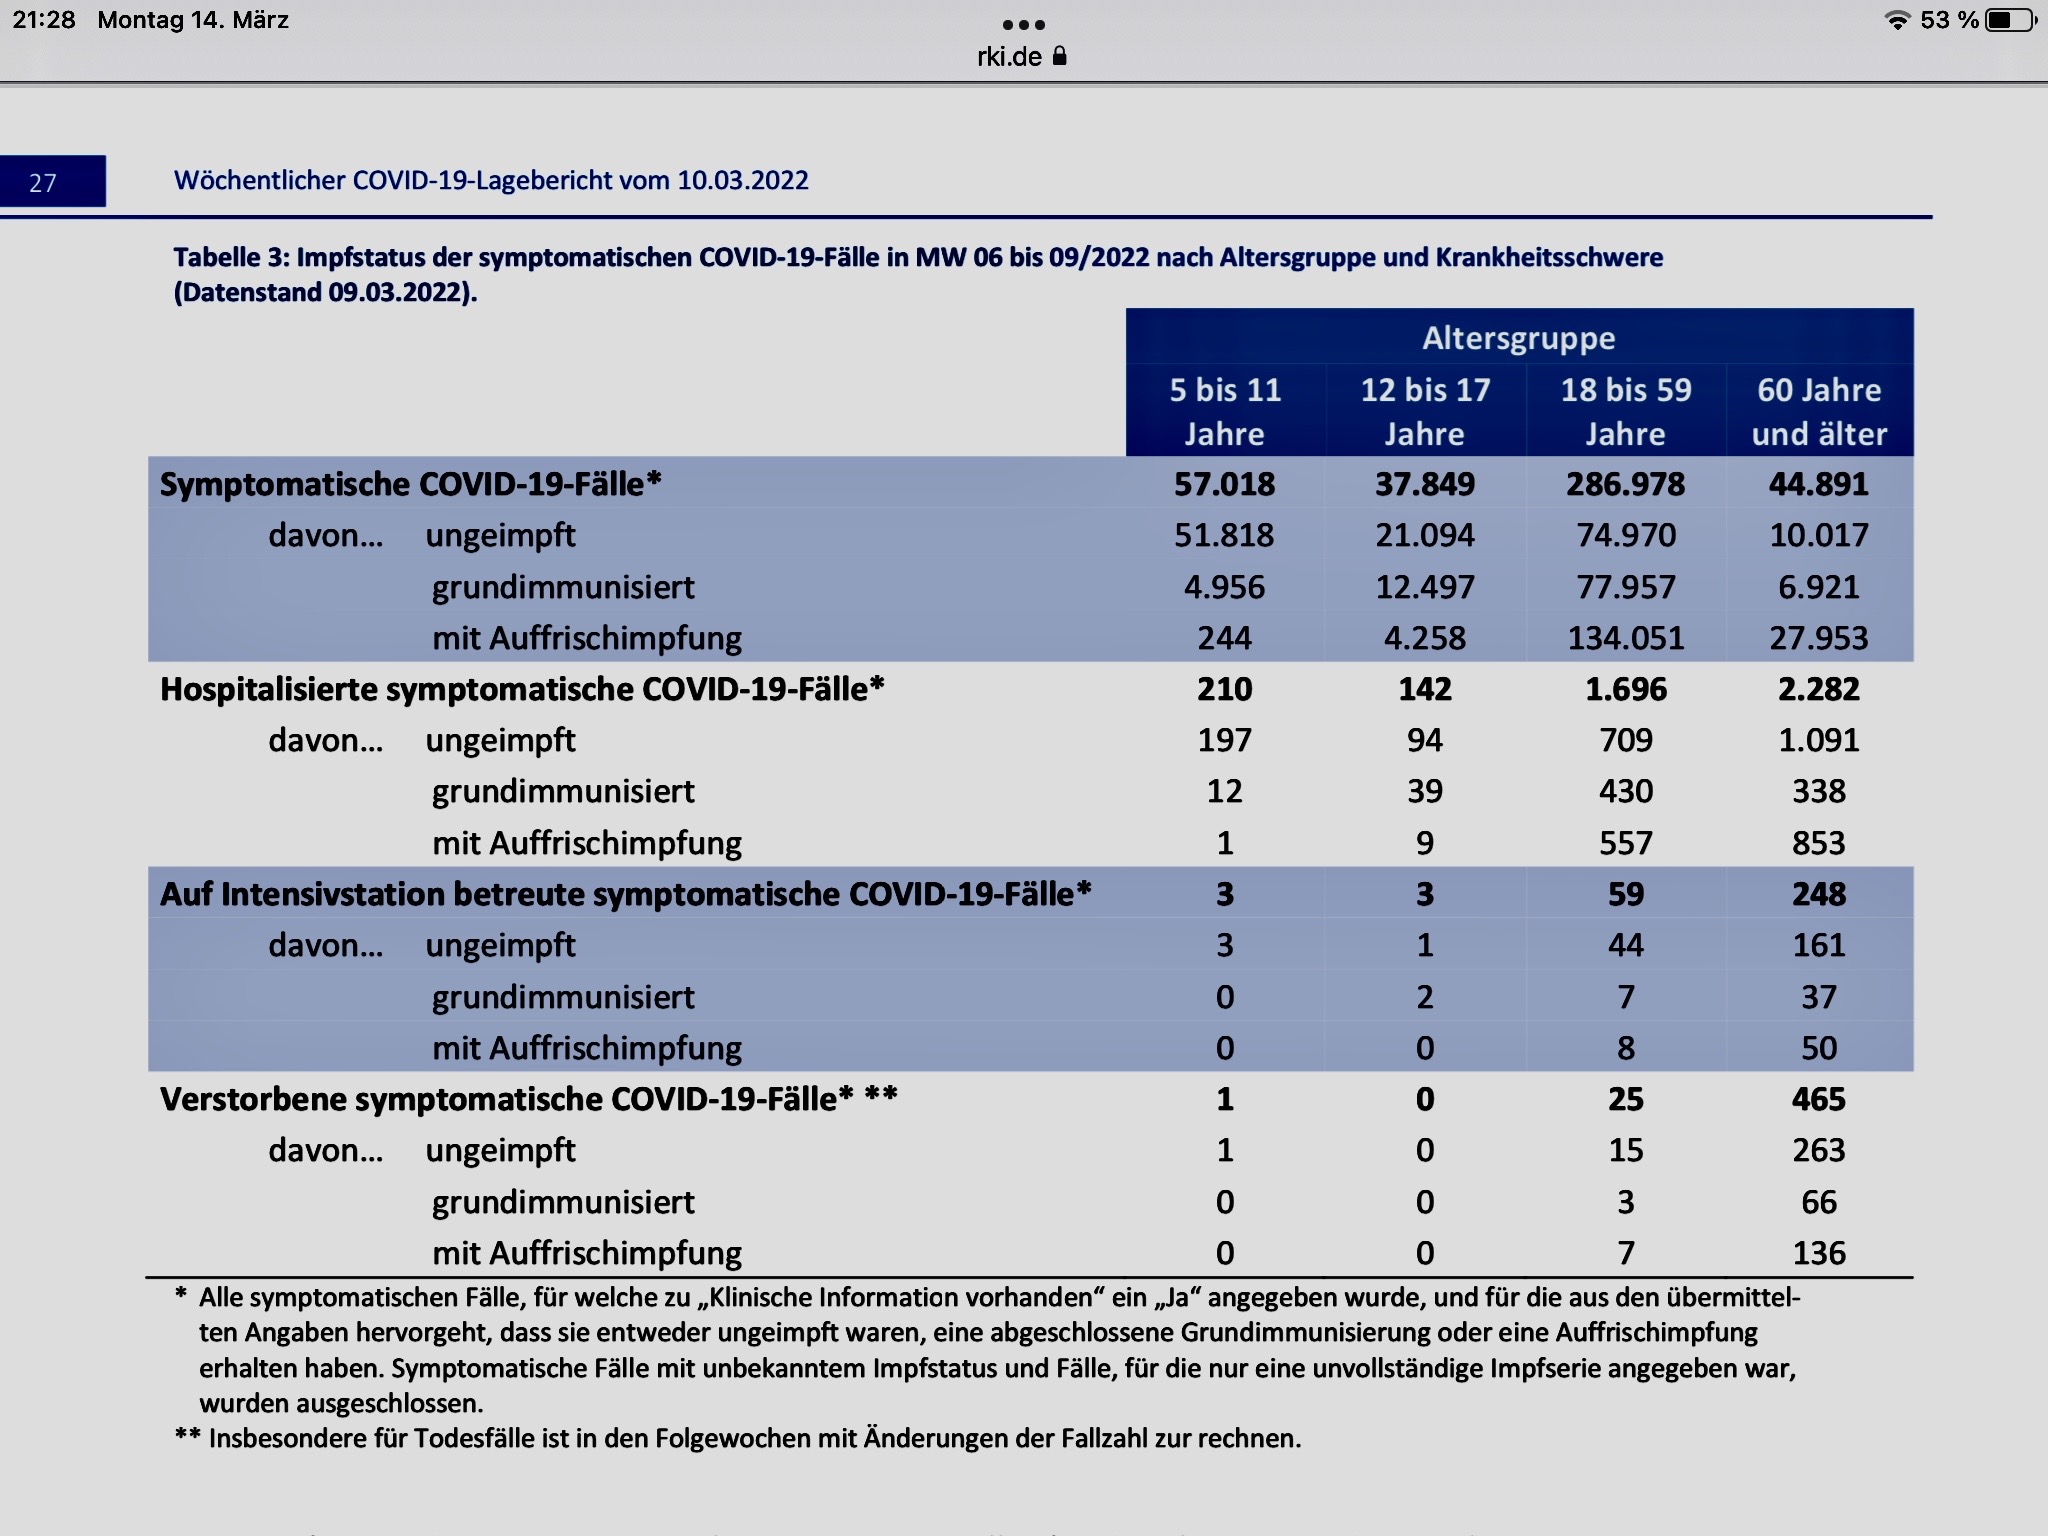Tap the Wi-Fi status icon
The height and width of the screenshot is (1536, 2048).
pyautogui.click(x=1897, y=20)
